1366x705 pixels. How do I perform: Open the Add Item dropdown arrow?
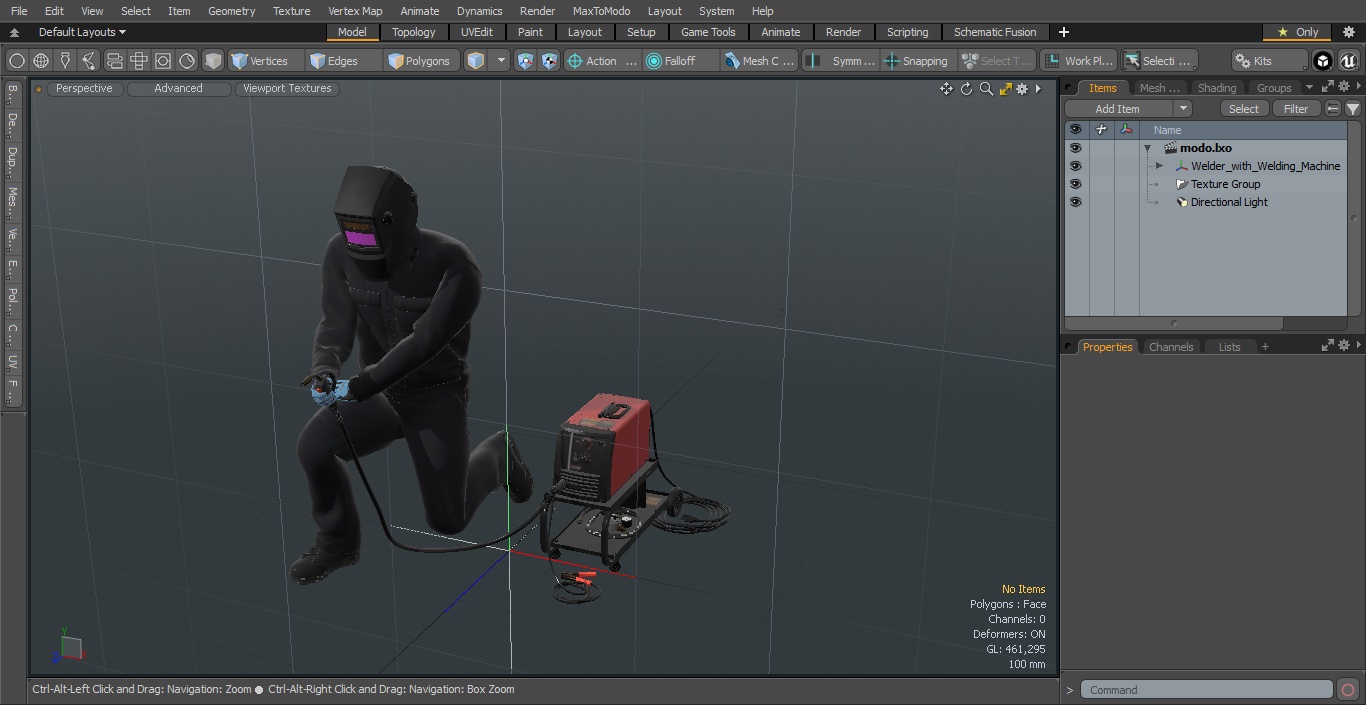(x=1183, y=109)
